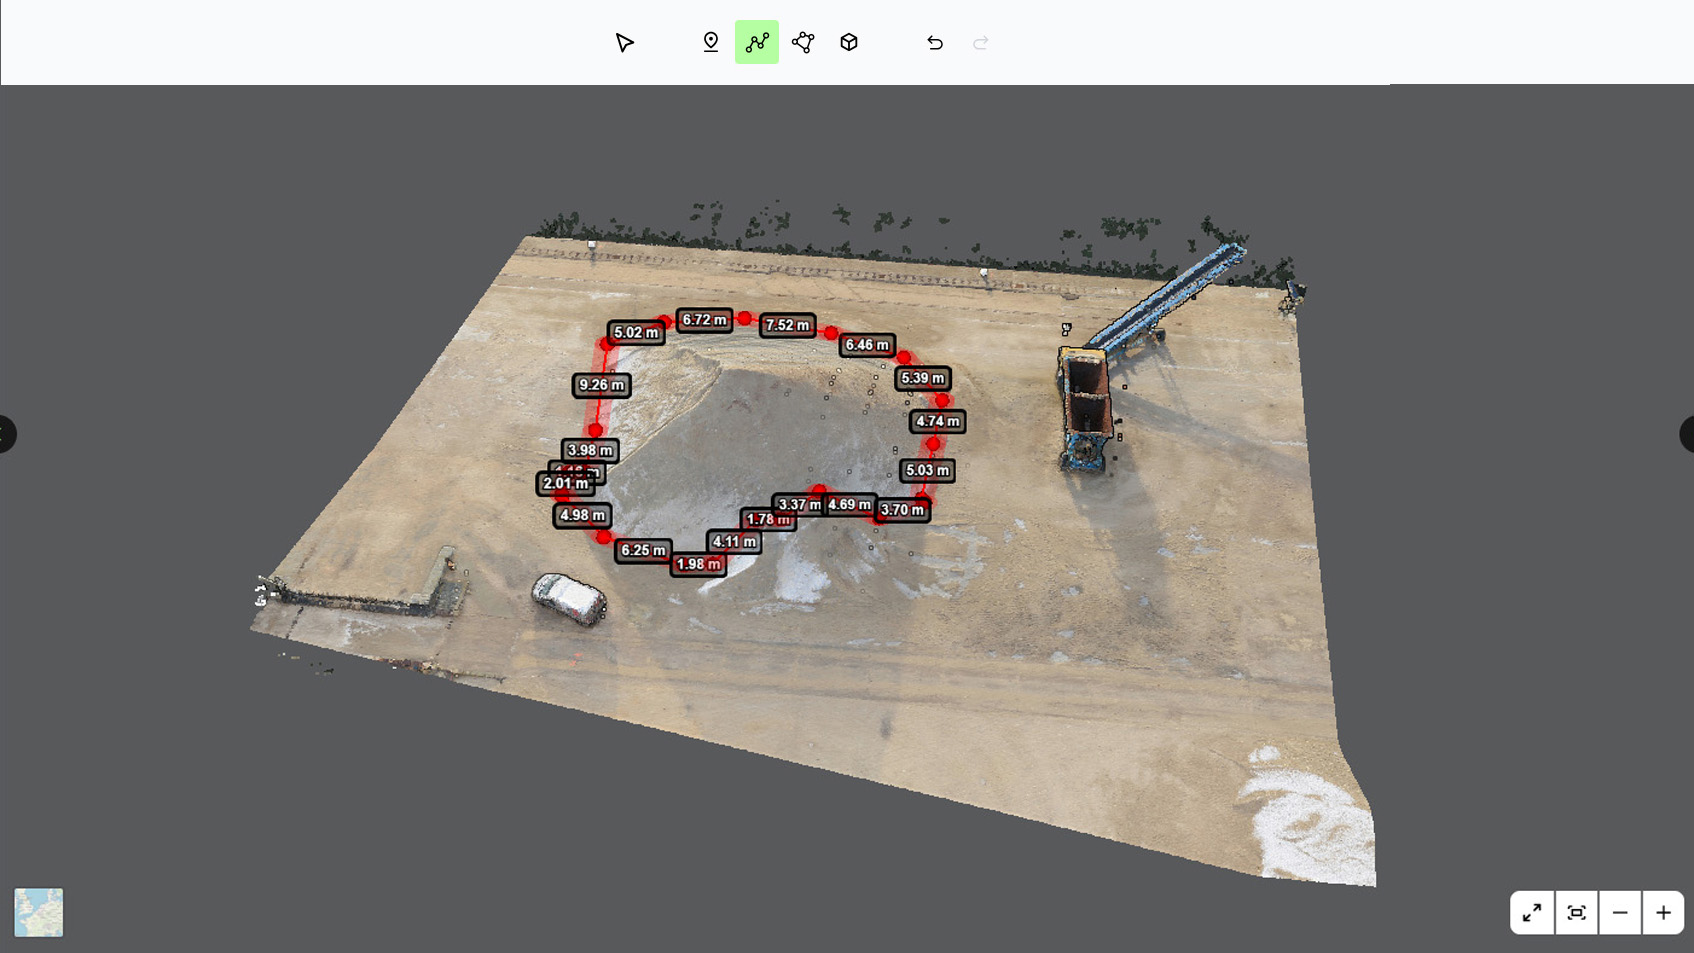The width and height of the screenshot is (1694, 953).
Task: Enter fullscreen view mode
Action: pyautogui.click(x=1532, y=913)
